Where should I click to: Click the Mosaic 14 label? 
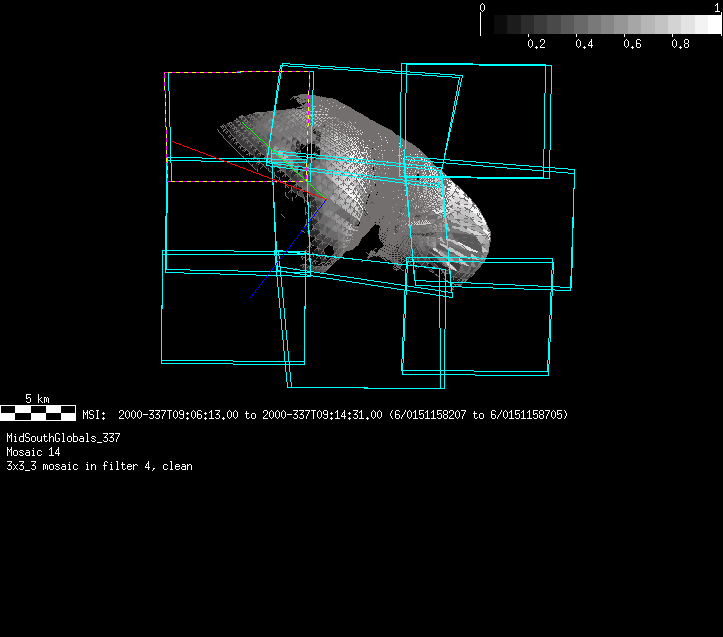(x=33, y=452)
